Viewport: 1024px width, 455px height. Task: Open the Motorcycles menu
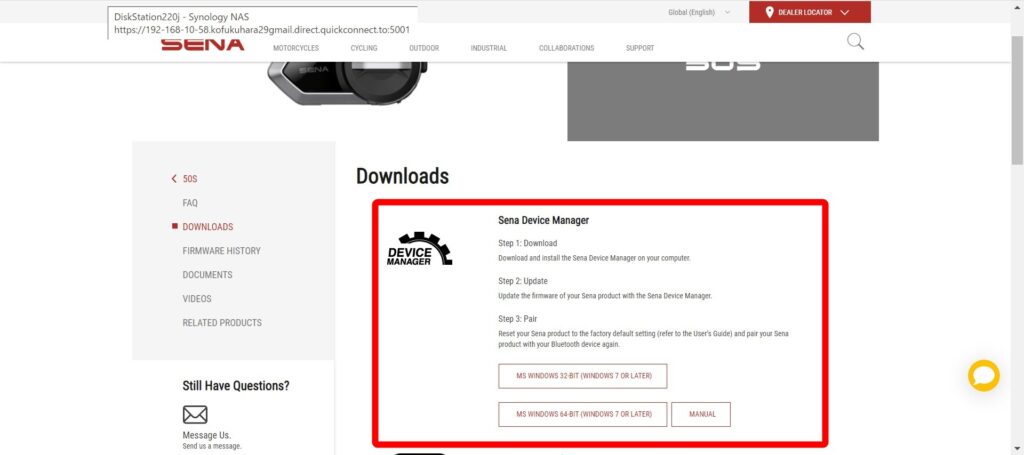tap(296, 48)
